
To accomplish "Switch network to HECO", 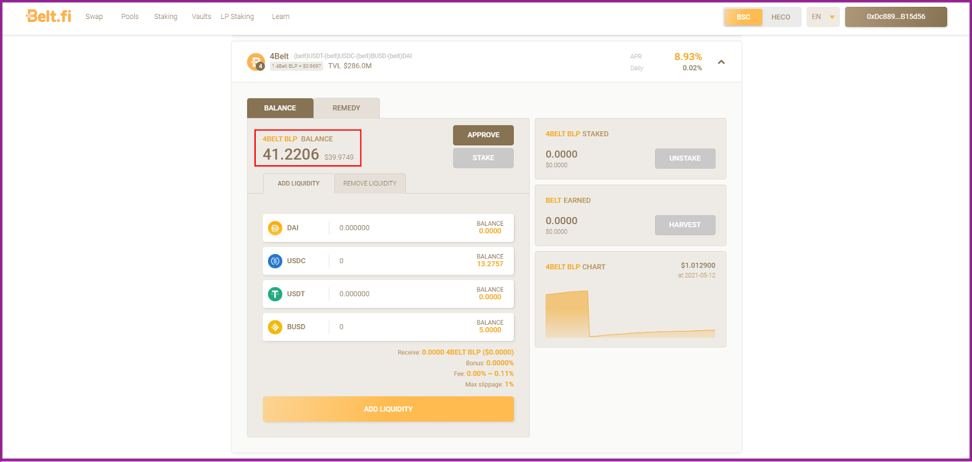I will [x=780, y=17].
